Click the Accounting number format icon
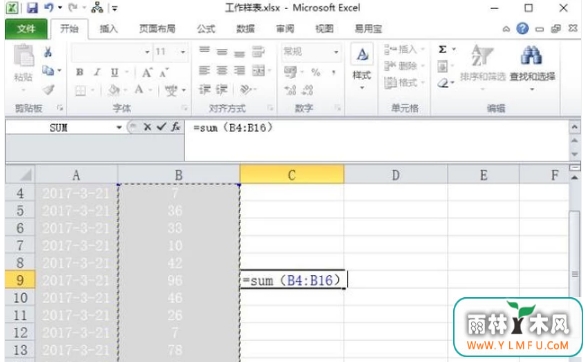 290,71
